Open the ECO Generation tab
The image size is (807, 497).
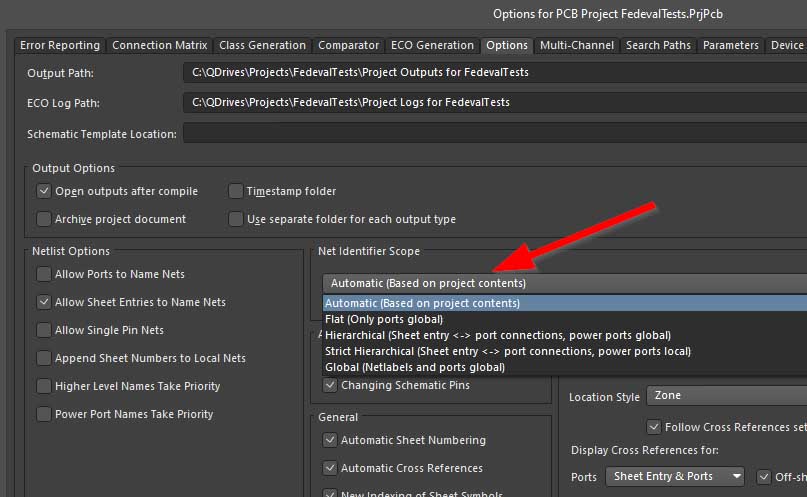coord(433,45)
